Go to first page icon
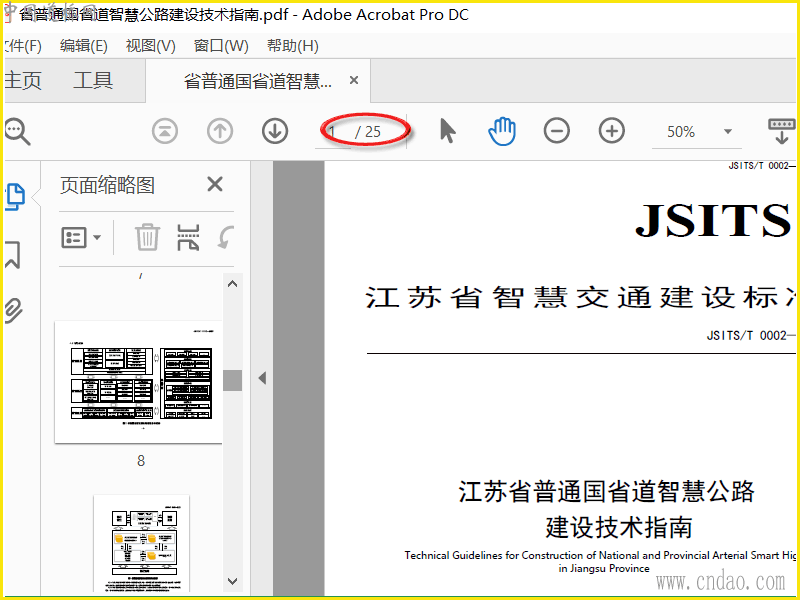This screenshot has height=600, width=800. (165, 131)
